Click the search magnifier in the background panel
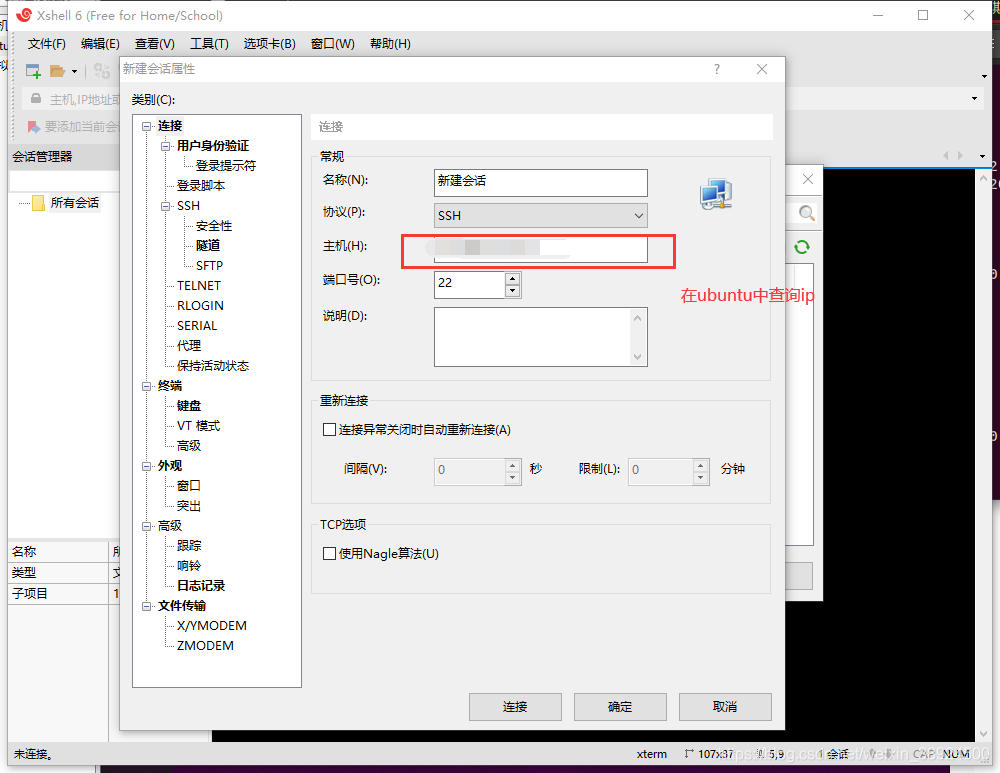The height and width of the screenshot is (773, 1000). 806,213
